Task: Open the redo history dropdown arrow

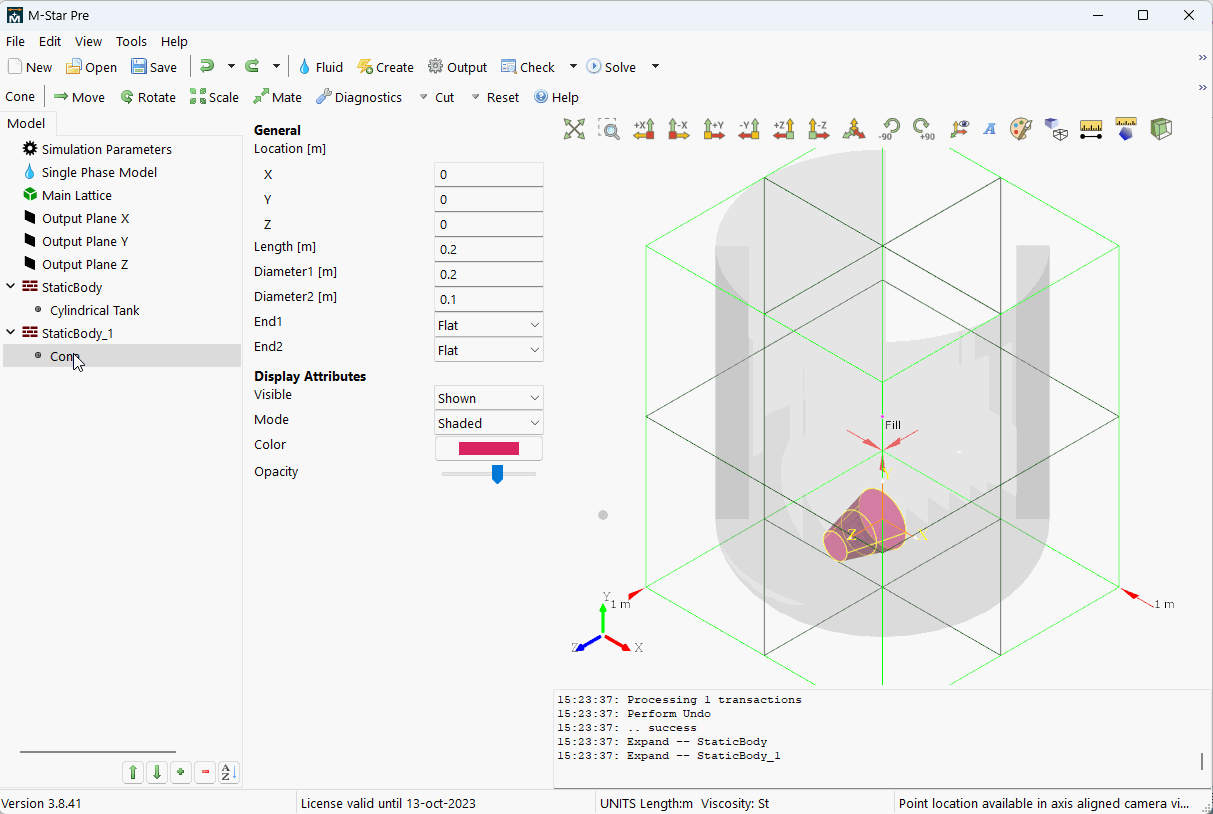Action: (276, 66)
